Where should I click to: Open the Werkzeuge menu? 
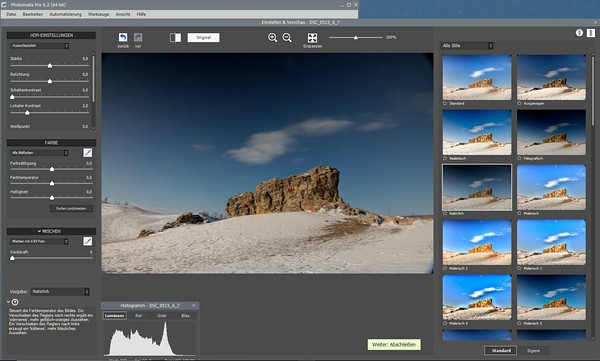coord(98,14)
